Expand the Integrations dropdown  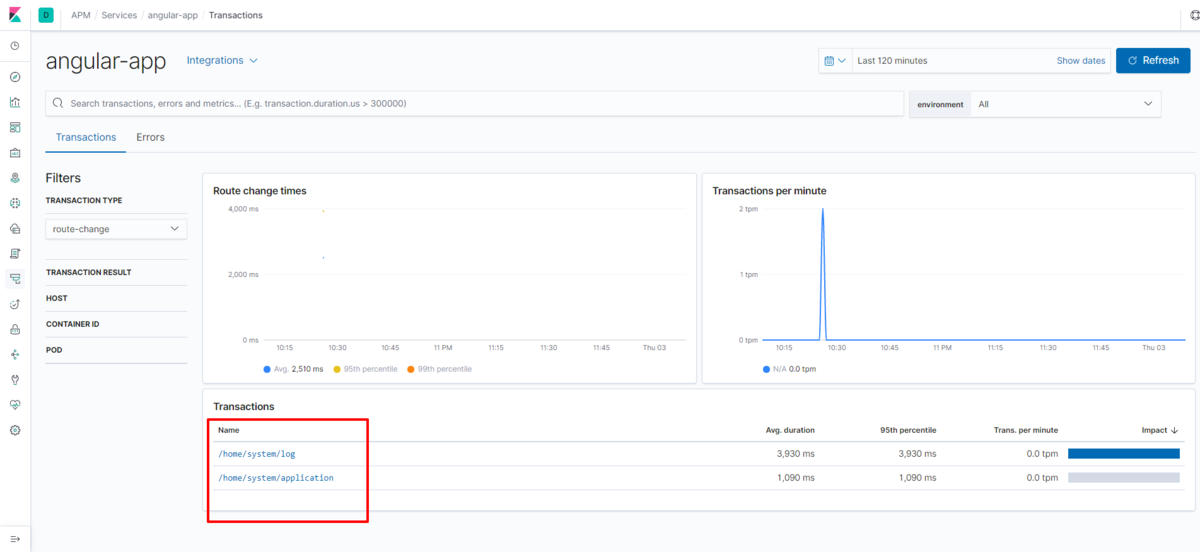pos(222,60)
